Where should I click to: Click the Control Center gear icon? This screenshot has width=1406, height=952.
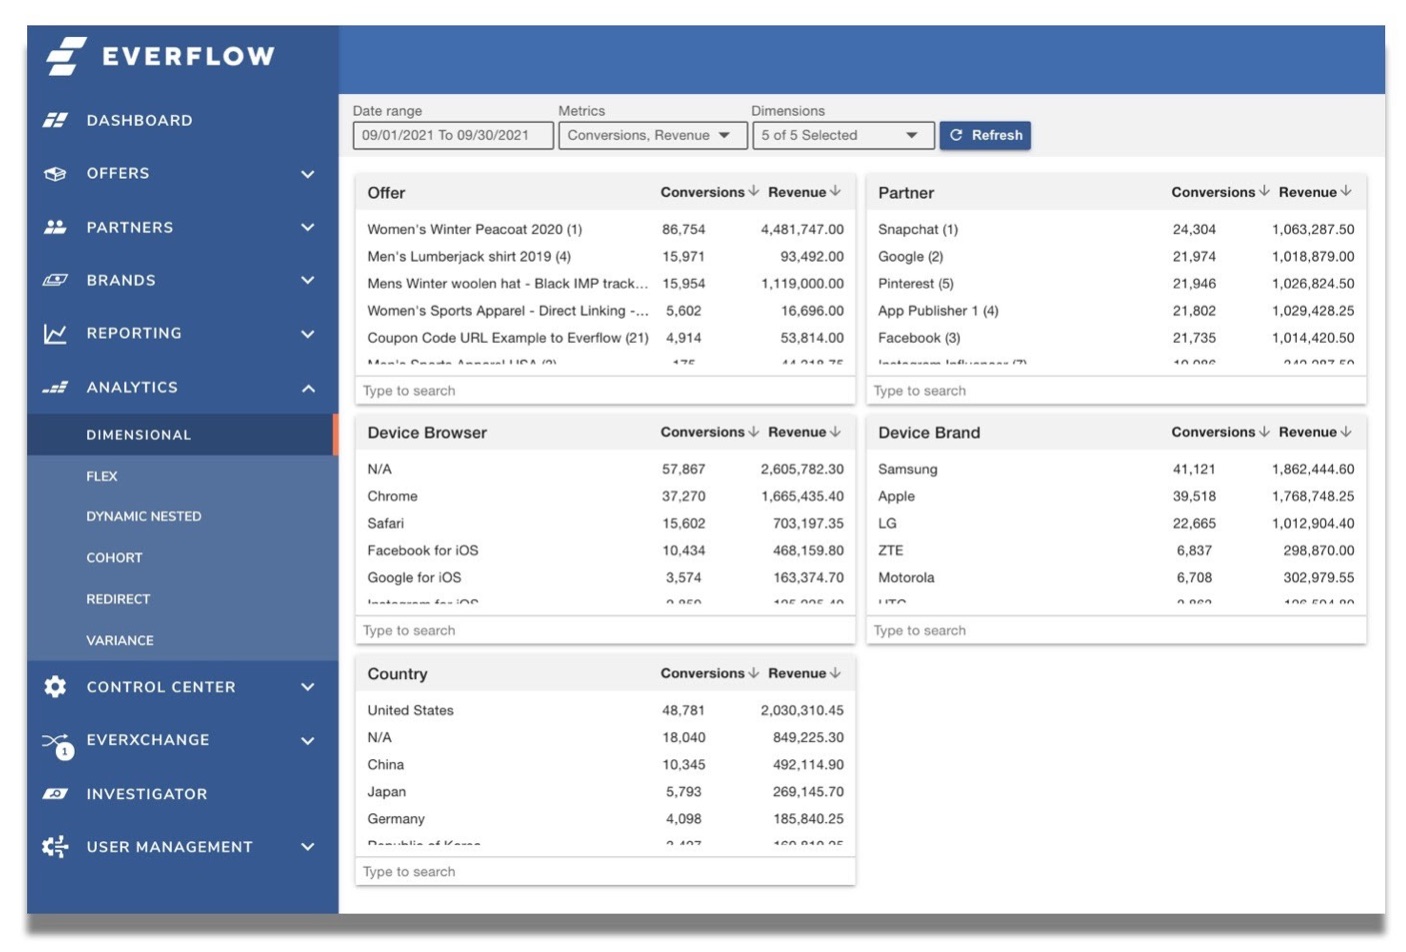(55, 686)
